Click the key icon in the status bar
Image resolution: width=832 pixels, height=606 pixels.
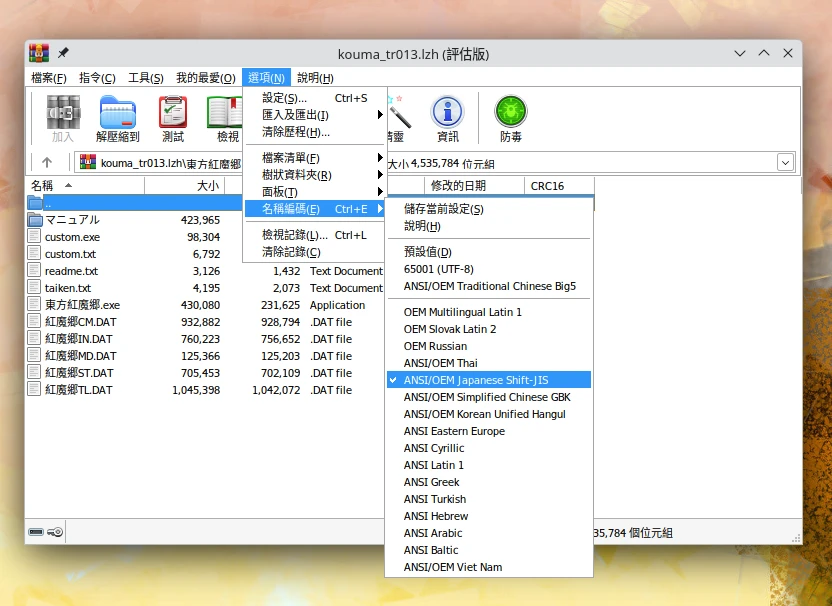[x=55, y=533]
